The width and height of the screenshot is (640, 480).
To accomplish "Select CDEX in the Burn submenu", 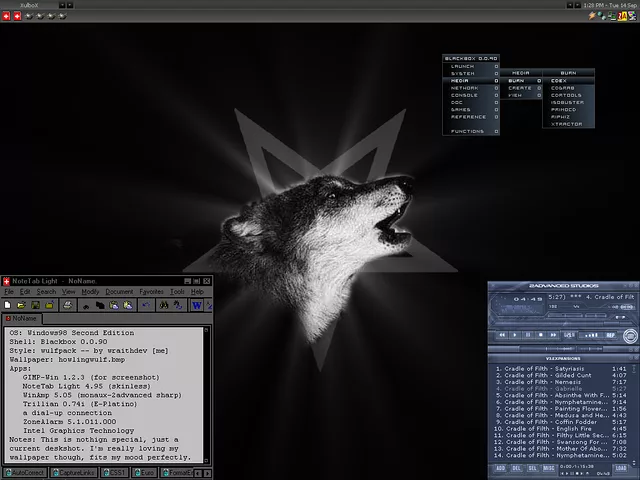I will 568,81.
